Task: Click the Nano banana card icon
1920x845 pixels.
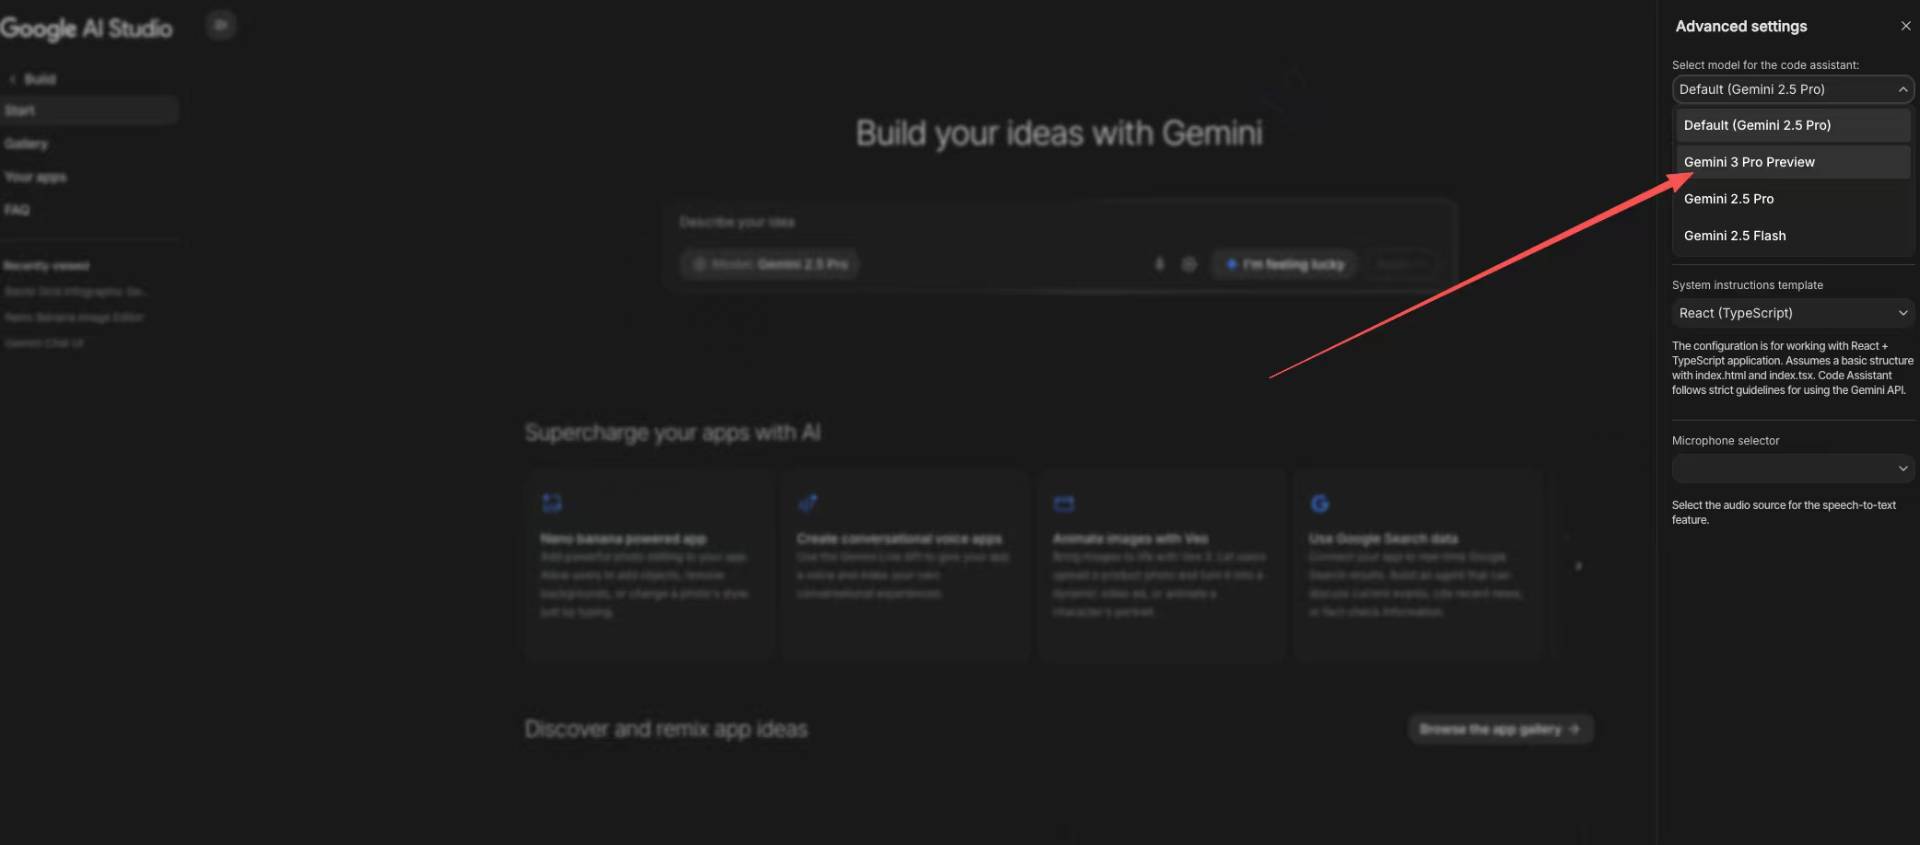Action: point(552,502)
